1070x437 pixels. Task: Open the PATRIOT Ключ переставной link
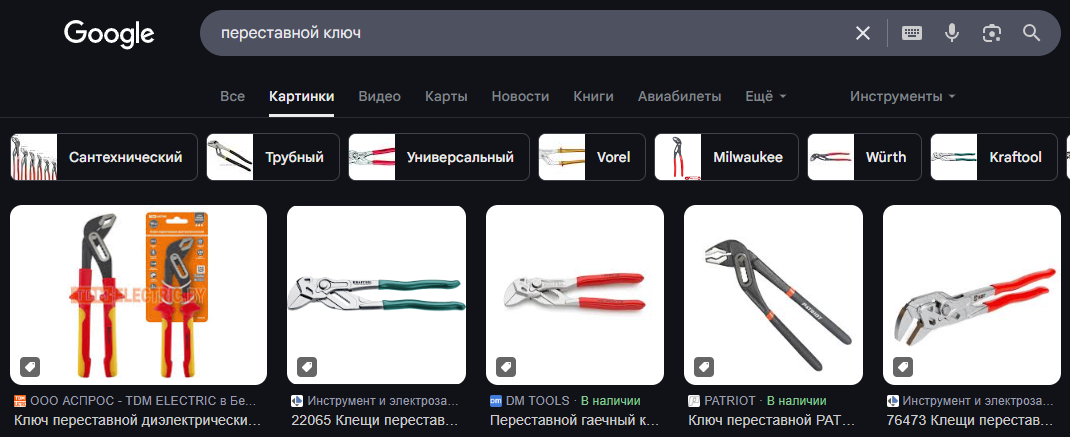point(772,419)
